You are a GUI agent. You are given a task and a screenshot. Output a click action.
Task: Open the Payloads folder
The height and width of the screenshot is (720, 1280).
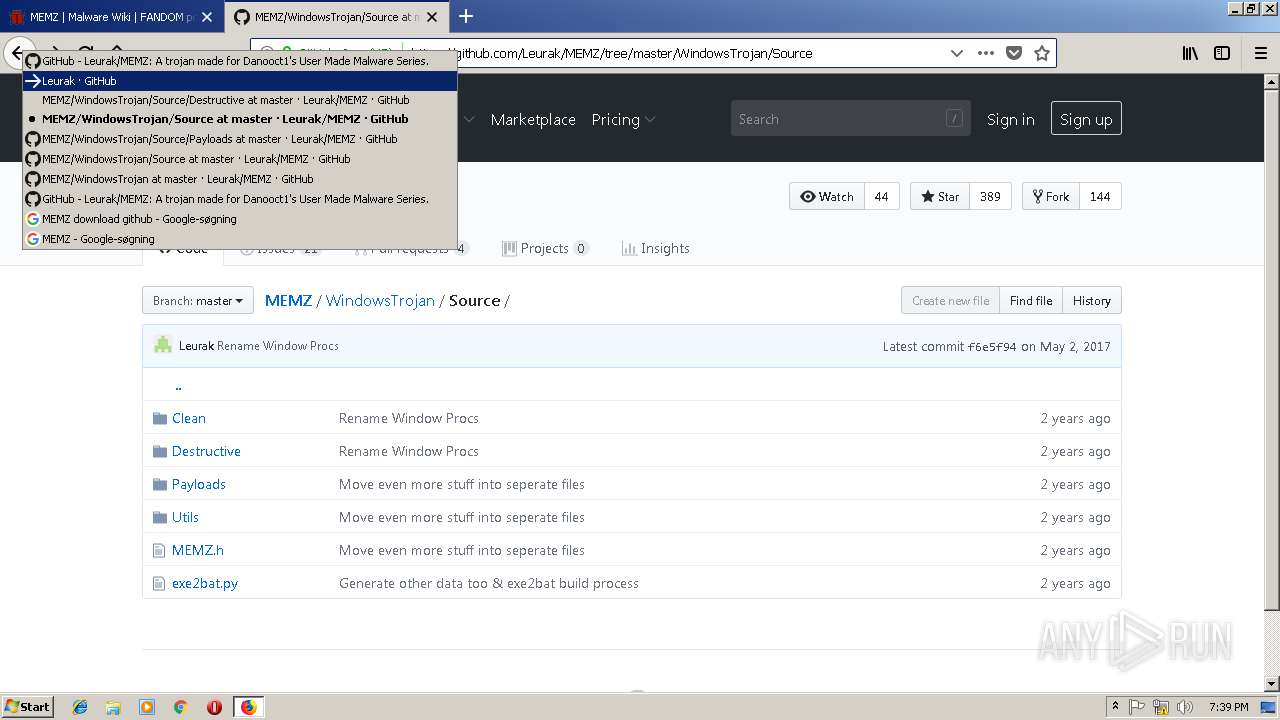point(199,484)
